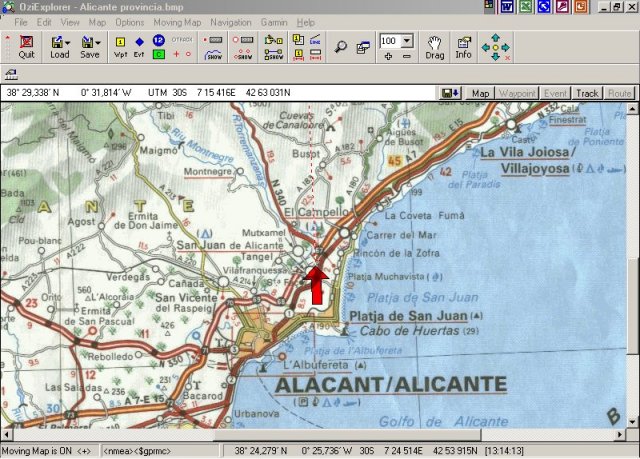Viewport: 640px width, 459px height.
Task: Toggle the Map control button
Action: coord(480,93)
